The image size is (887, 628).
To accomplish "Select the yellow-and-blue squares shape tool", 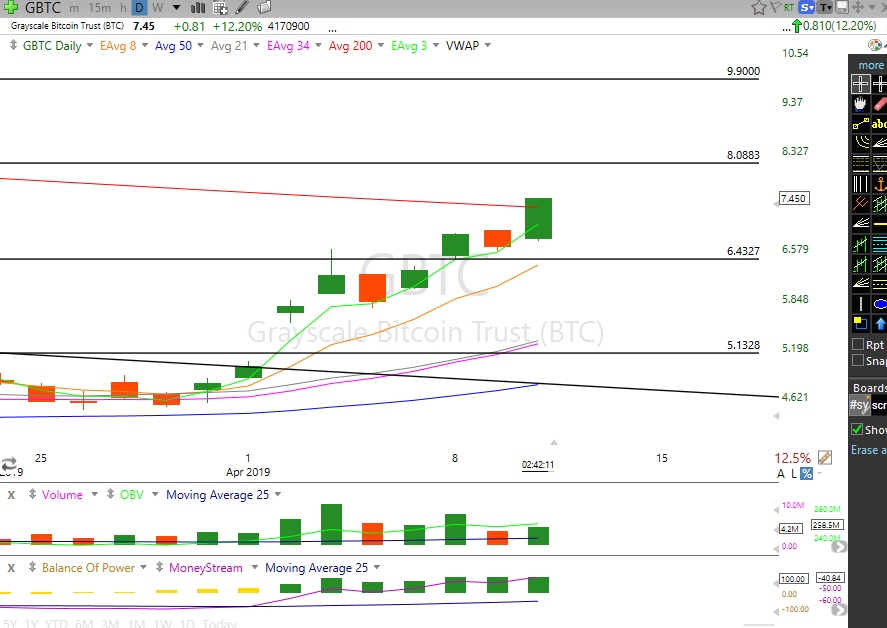I will click(860, 324).
